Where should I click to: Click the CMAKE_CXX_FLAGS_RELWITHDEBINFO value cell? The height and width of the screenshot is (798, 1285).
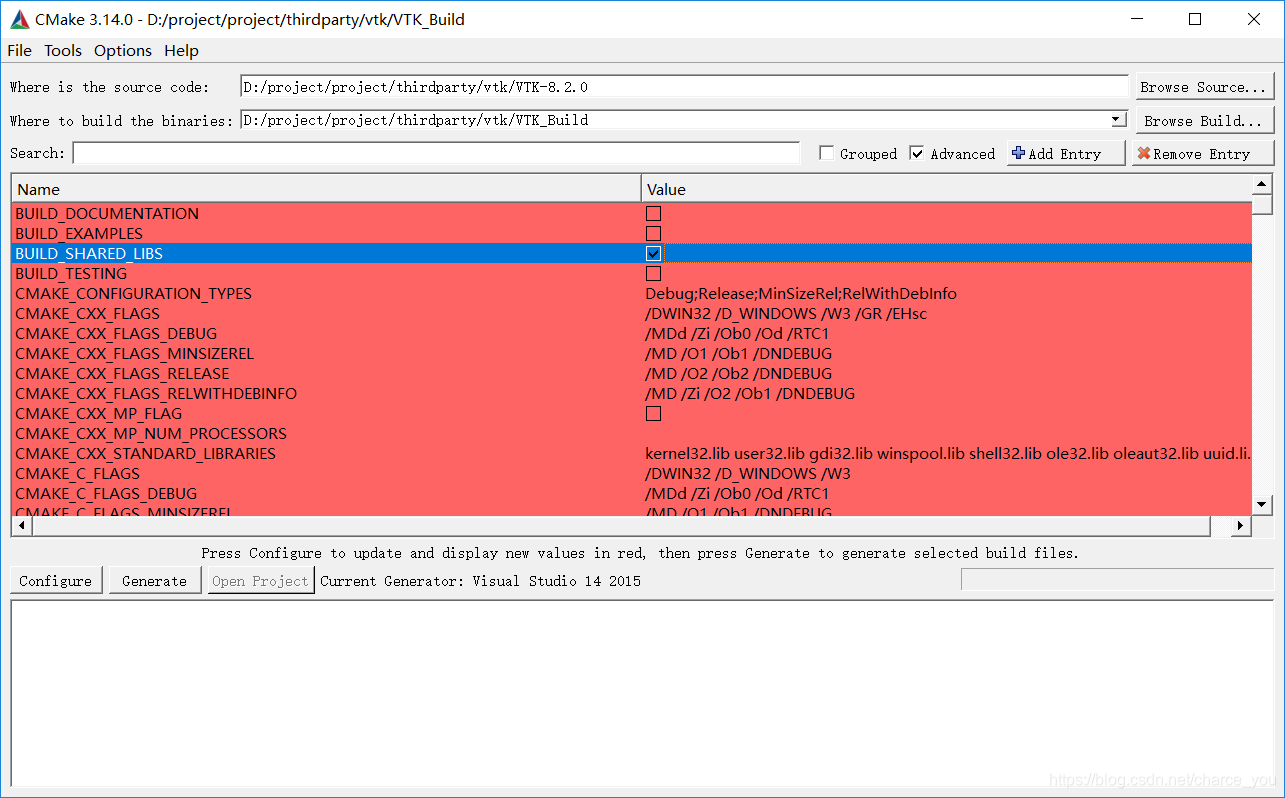(946, 393)
